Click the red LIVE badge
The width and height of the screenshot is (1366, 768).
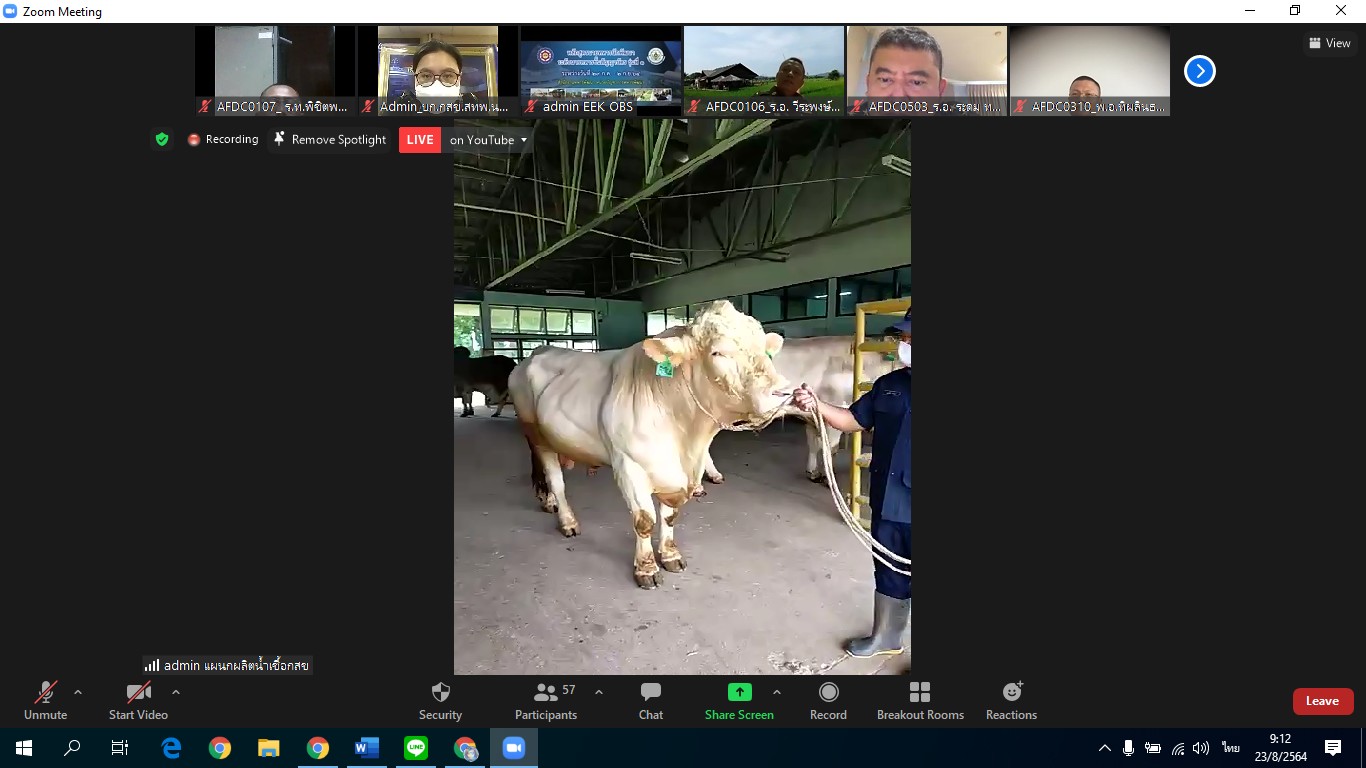coord(420,140)
